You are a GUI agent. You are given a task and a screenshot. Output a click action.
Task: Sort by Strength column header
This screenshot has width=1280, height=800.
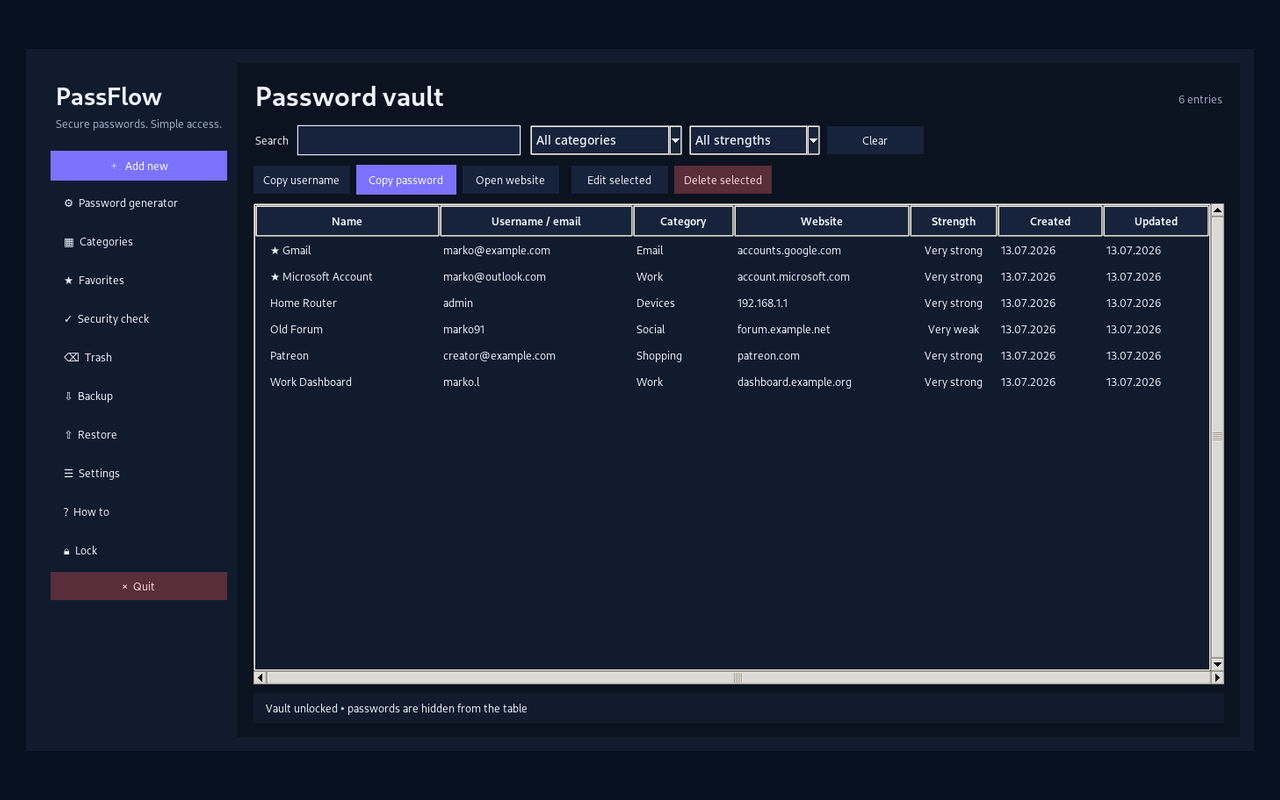coord(953,221)
